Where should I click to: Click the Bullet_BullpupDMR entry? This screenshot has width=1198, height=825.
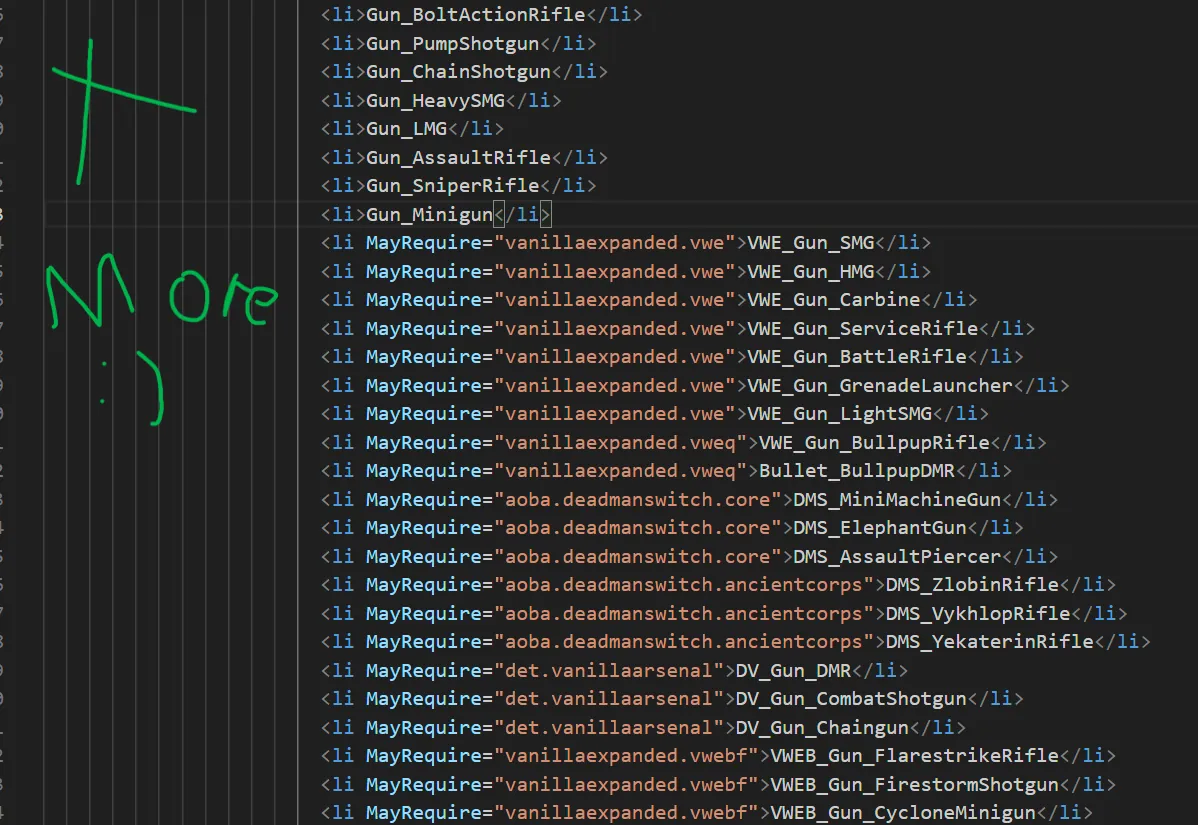(x=857, y=471)
